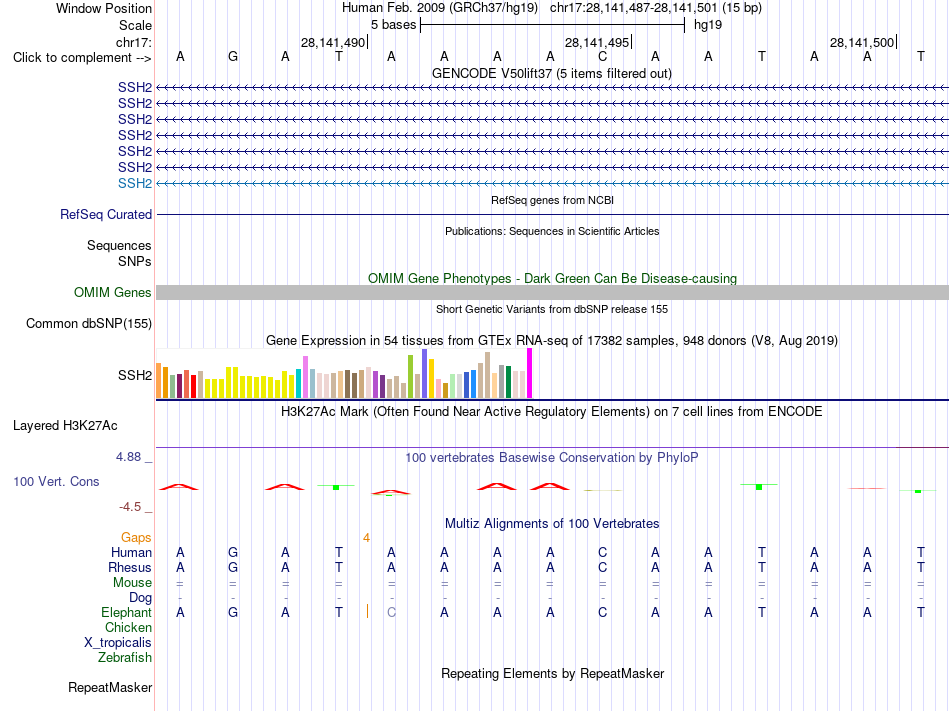Click the Layered H3K27Ac label

coord(65,426)
